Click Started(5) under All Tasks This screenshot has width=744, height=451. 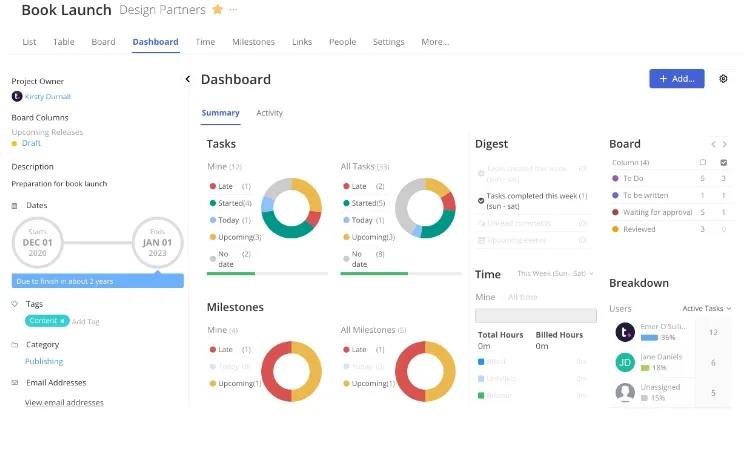coord(364,203)
